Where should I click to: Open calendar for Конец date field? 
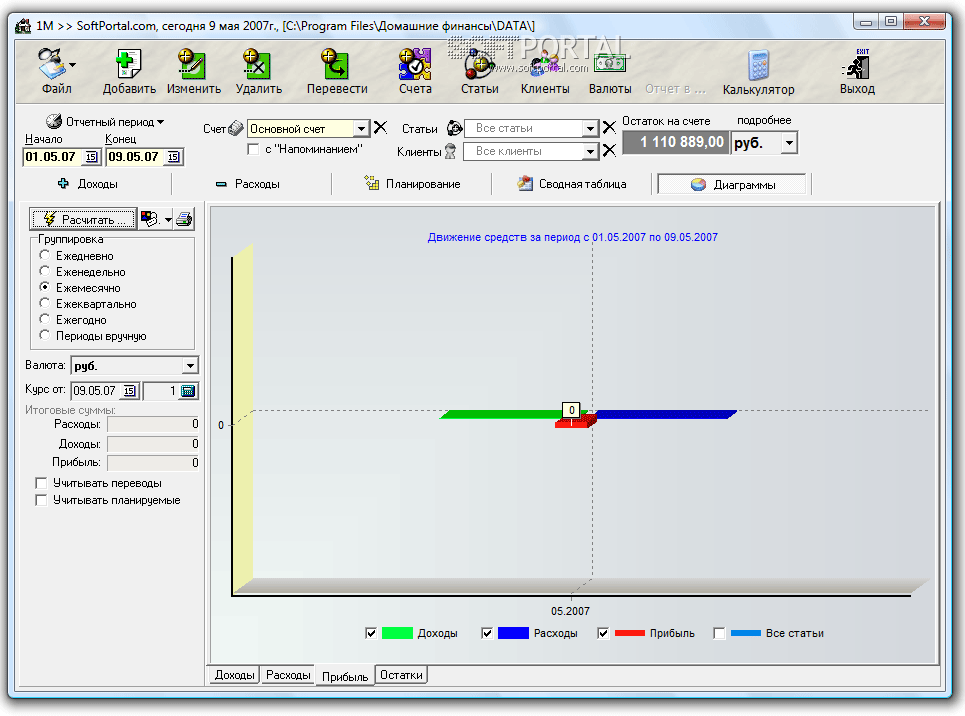click(174, 157)
